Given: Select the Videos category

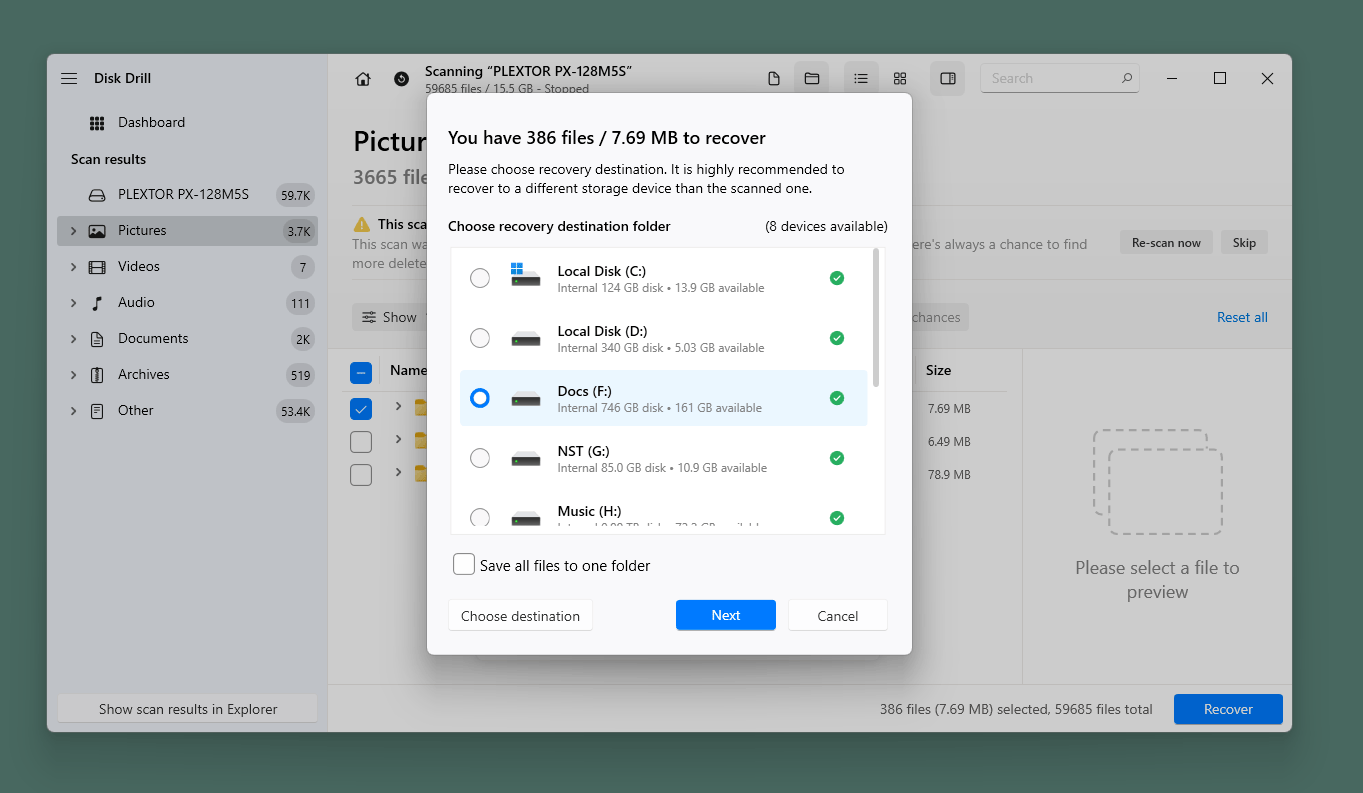Looking at the screenshot, I should pyautogui.click(x=187, y=267).
